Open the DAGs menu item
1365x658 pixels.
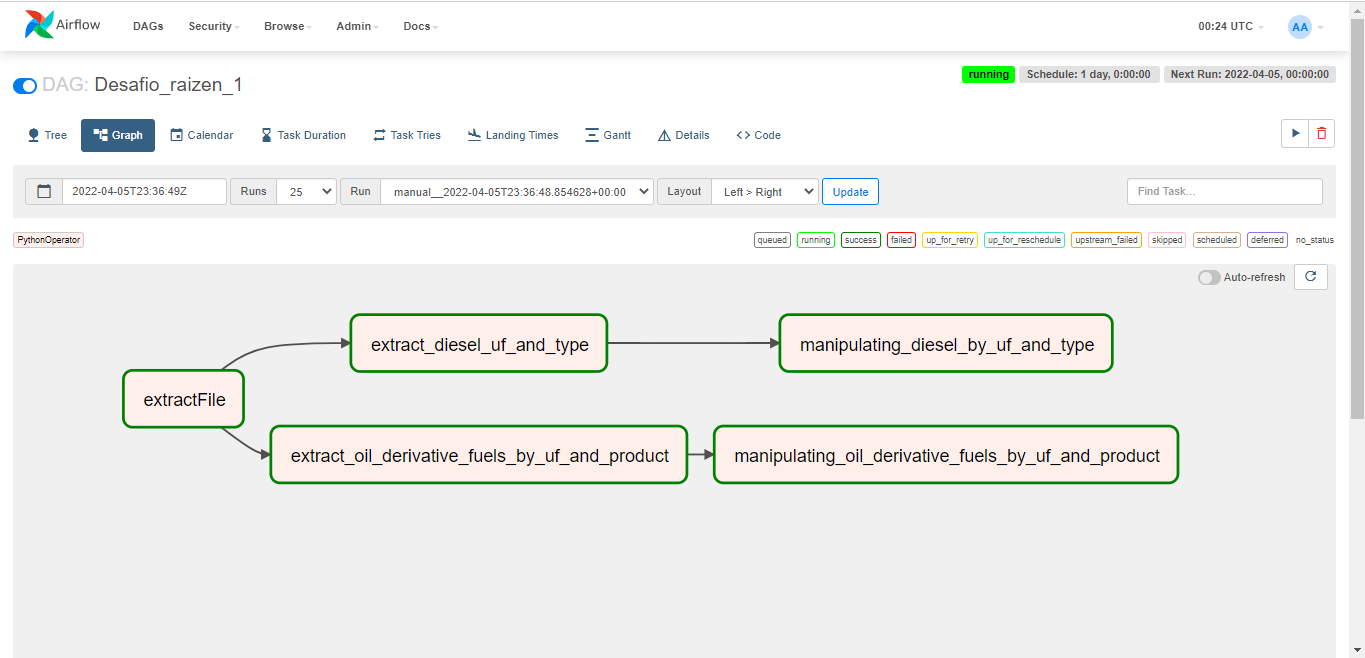(148, 26)
